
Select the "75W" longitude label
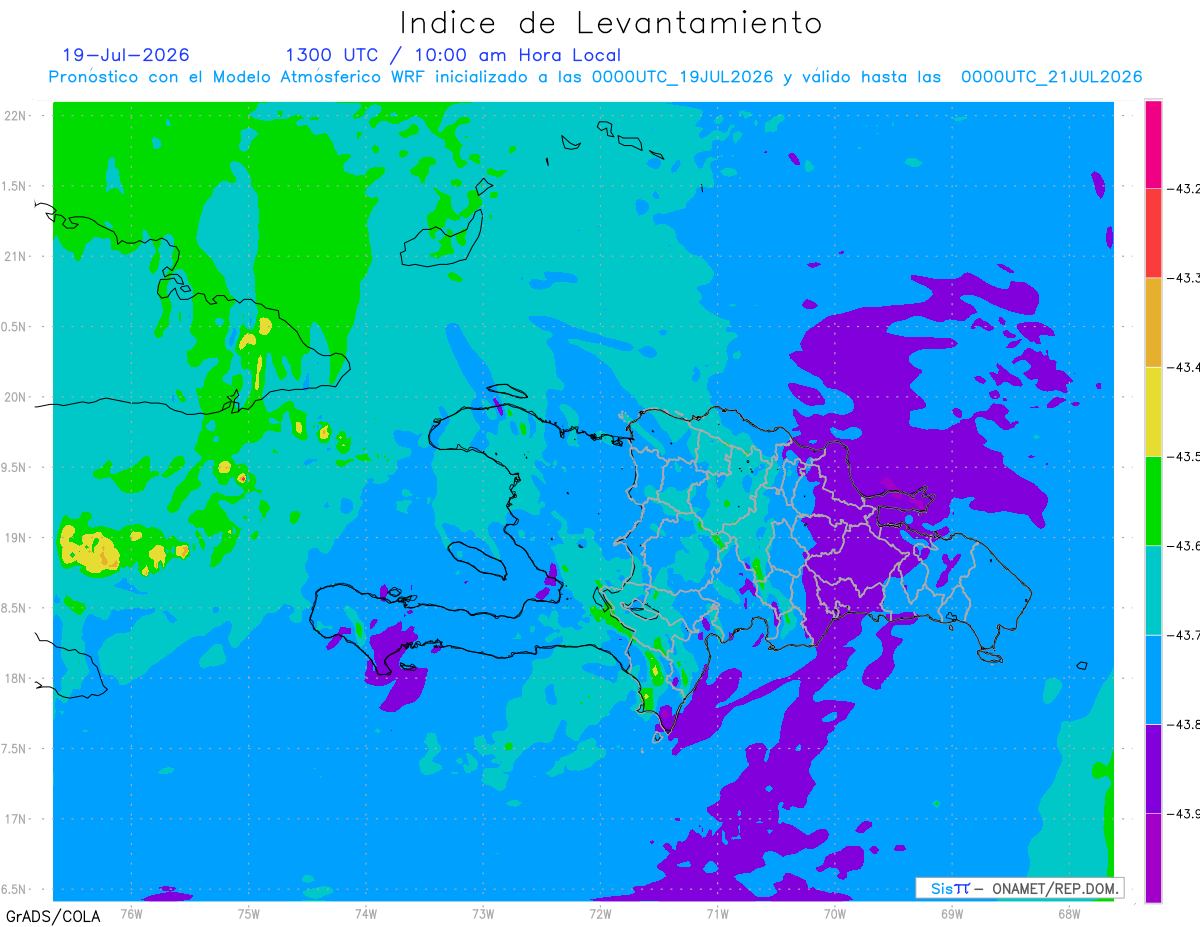pyautogui.click(x=248, y=913)
